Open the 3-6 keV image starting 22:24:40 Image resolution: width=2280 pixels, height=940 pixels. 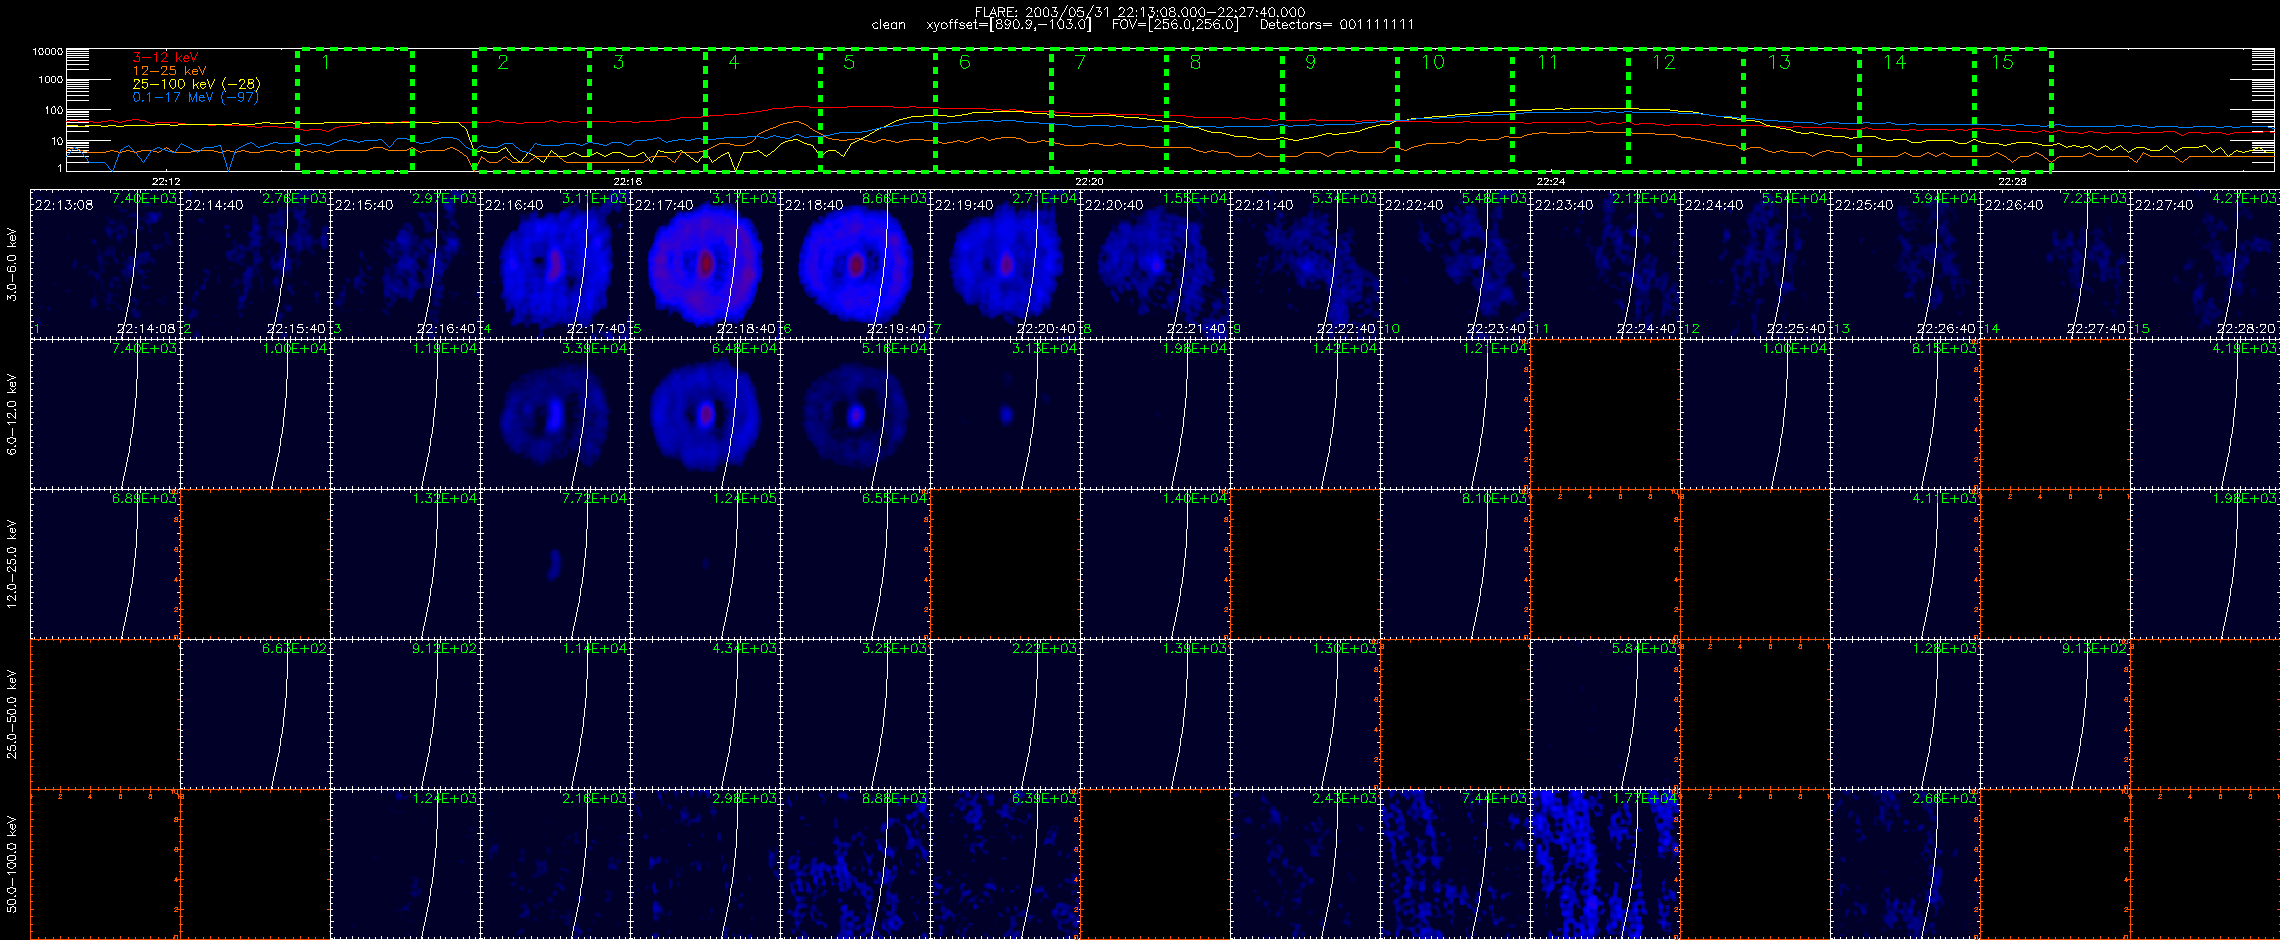pyautogui.click(x=1755, y=264)
